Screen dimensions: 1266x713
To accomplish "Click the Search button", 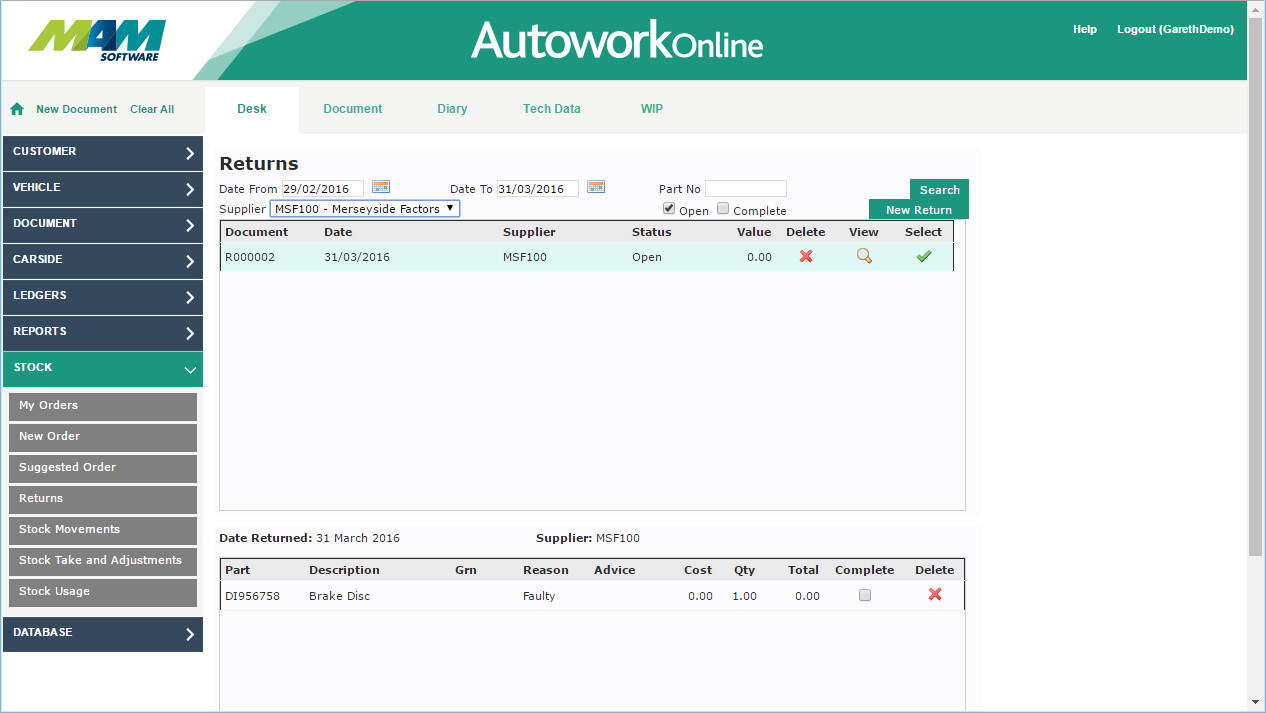I will click(939, 190).
